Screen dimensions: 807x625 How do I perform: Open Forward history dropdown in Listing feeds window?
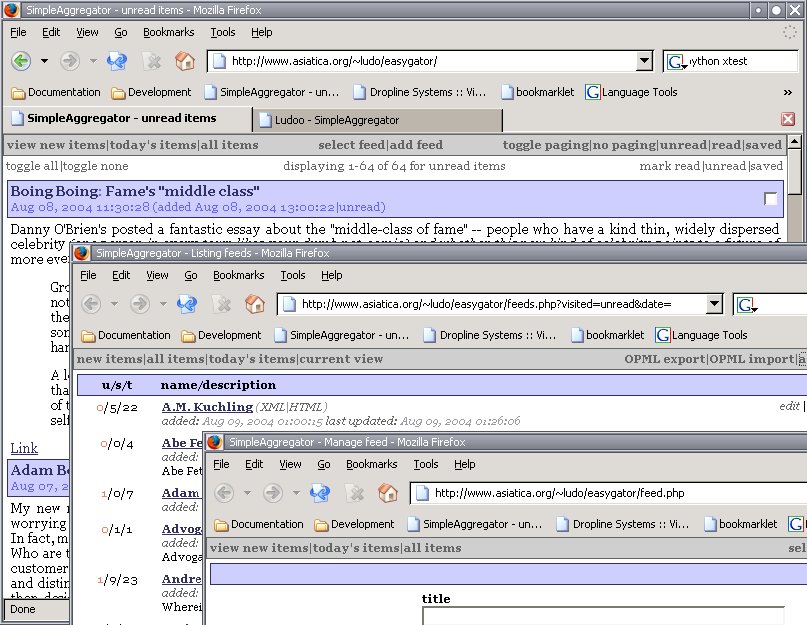coord(163,304)
